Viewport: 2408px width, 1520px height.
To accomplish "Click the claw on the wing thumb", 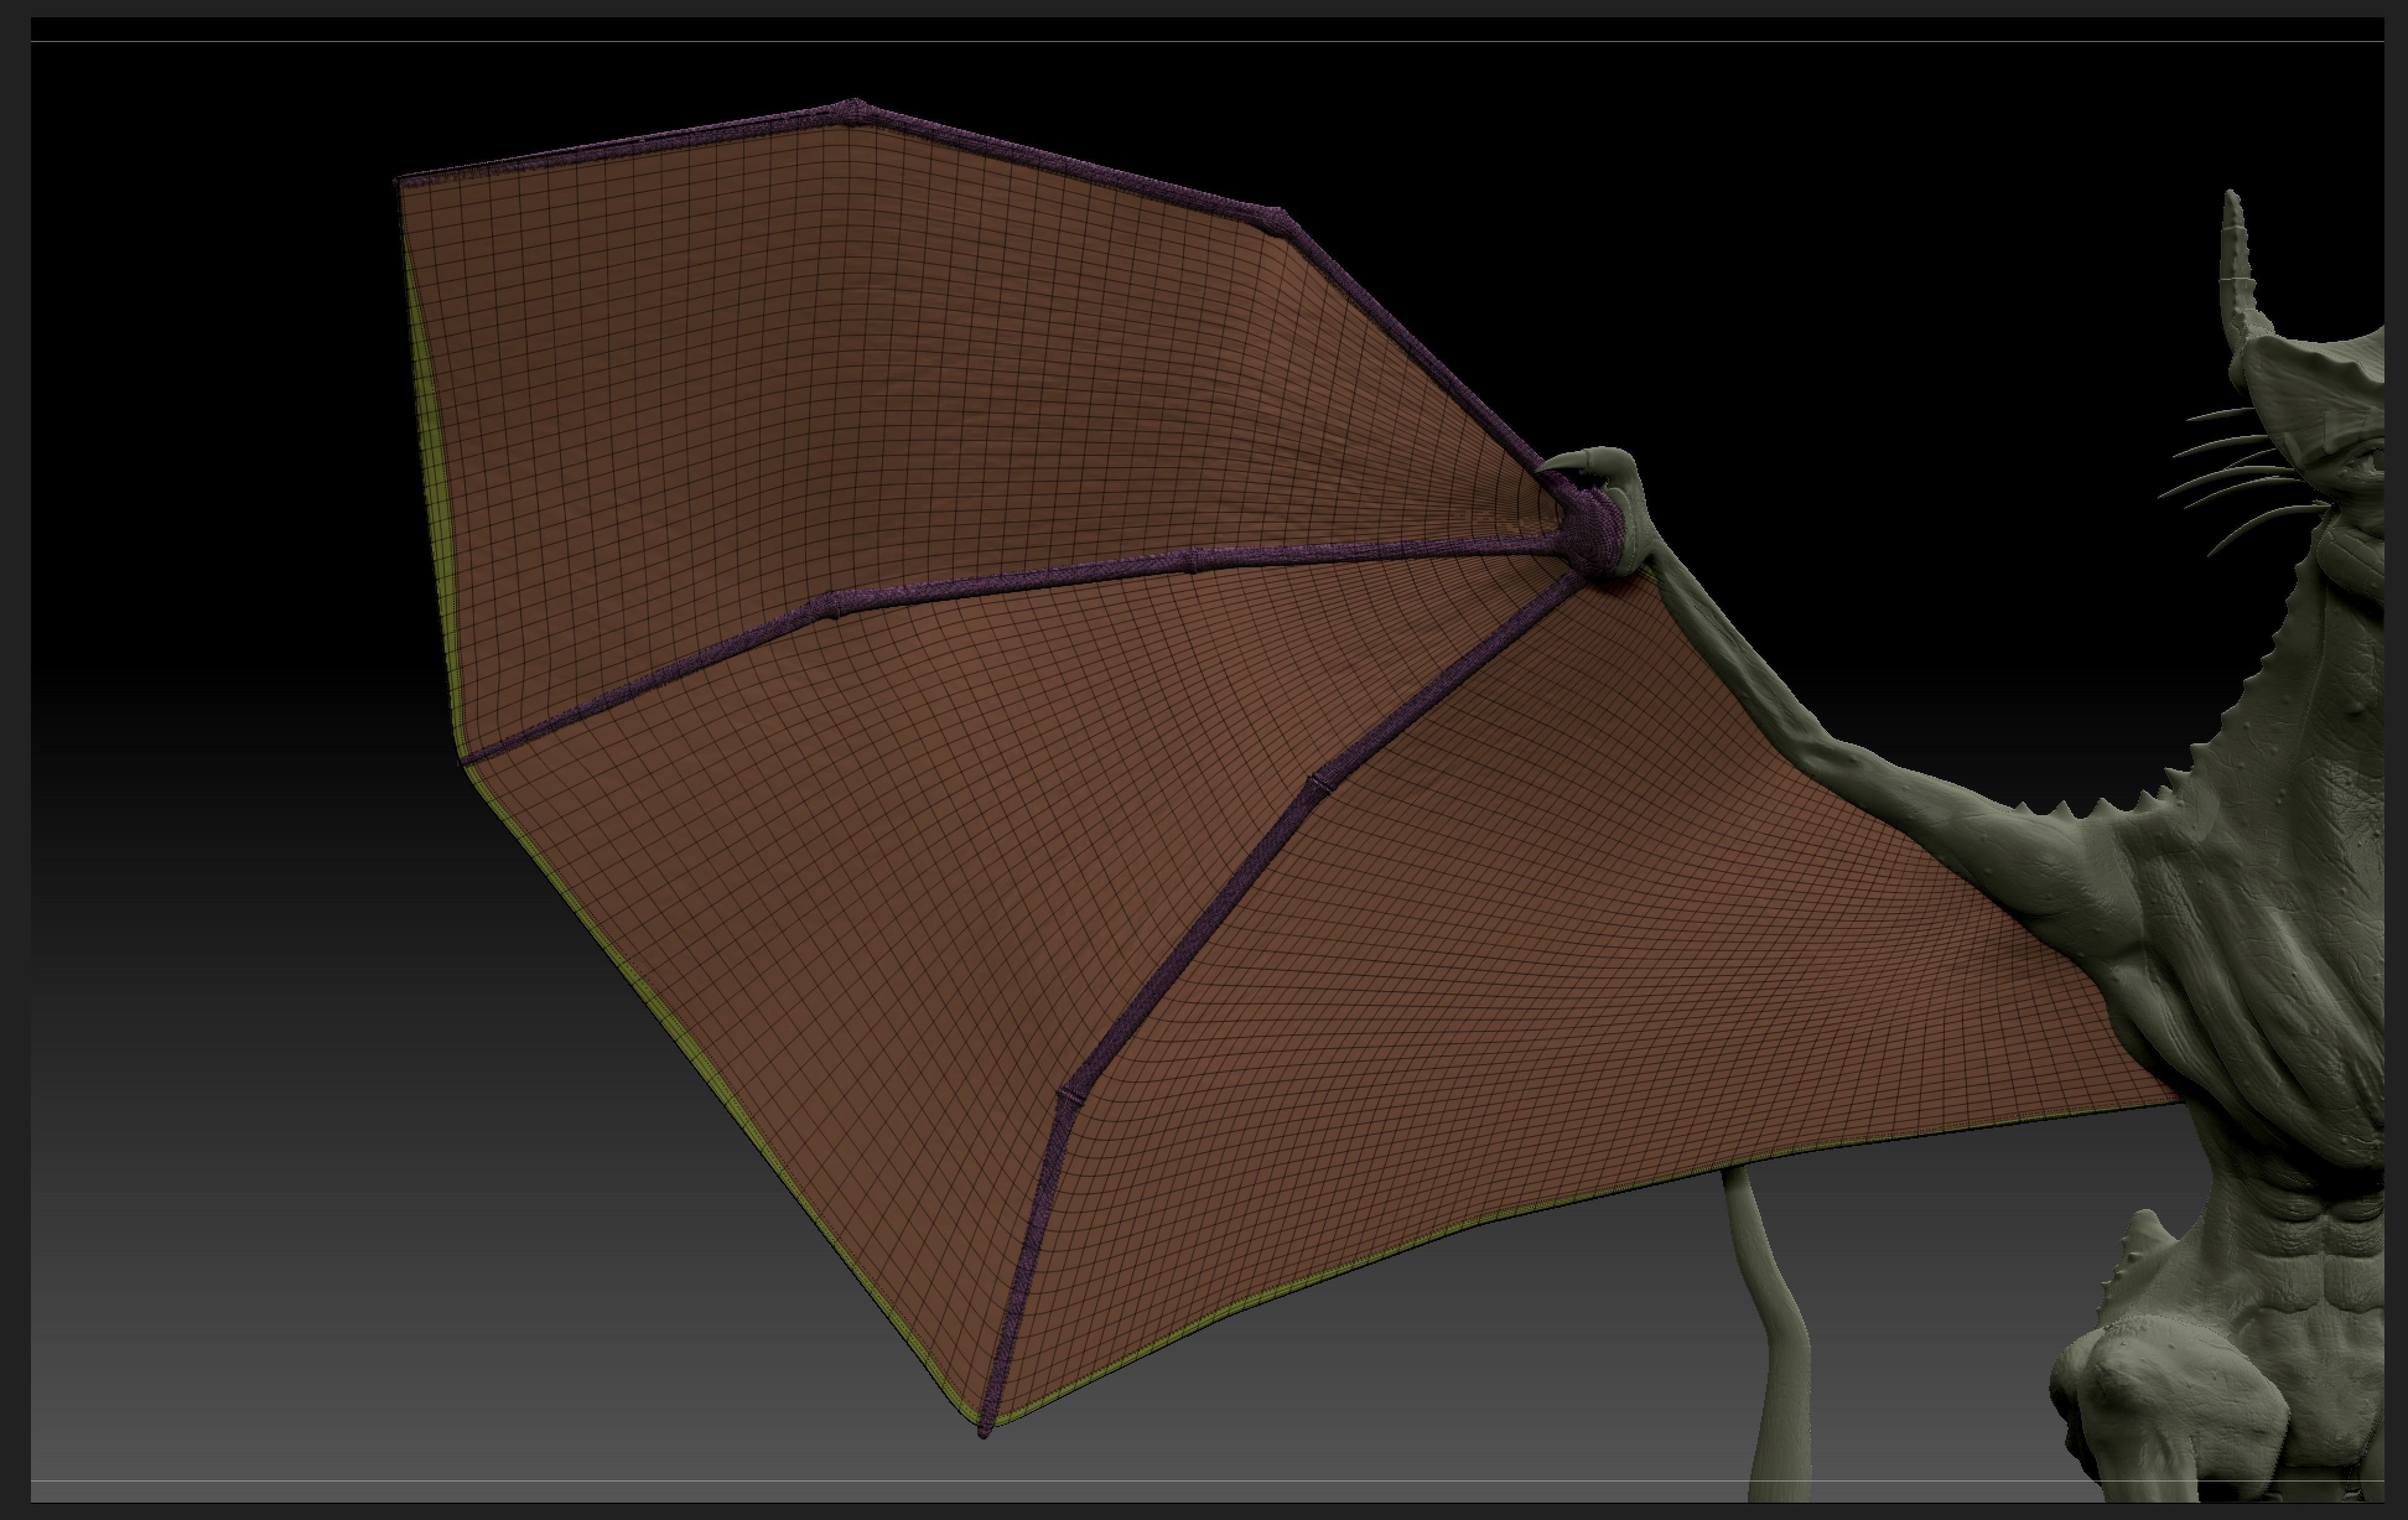I will click(1568, 462).
